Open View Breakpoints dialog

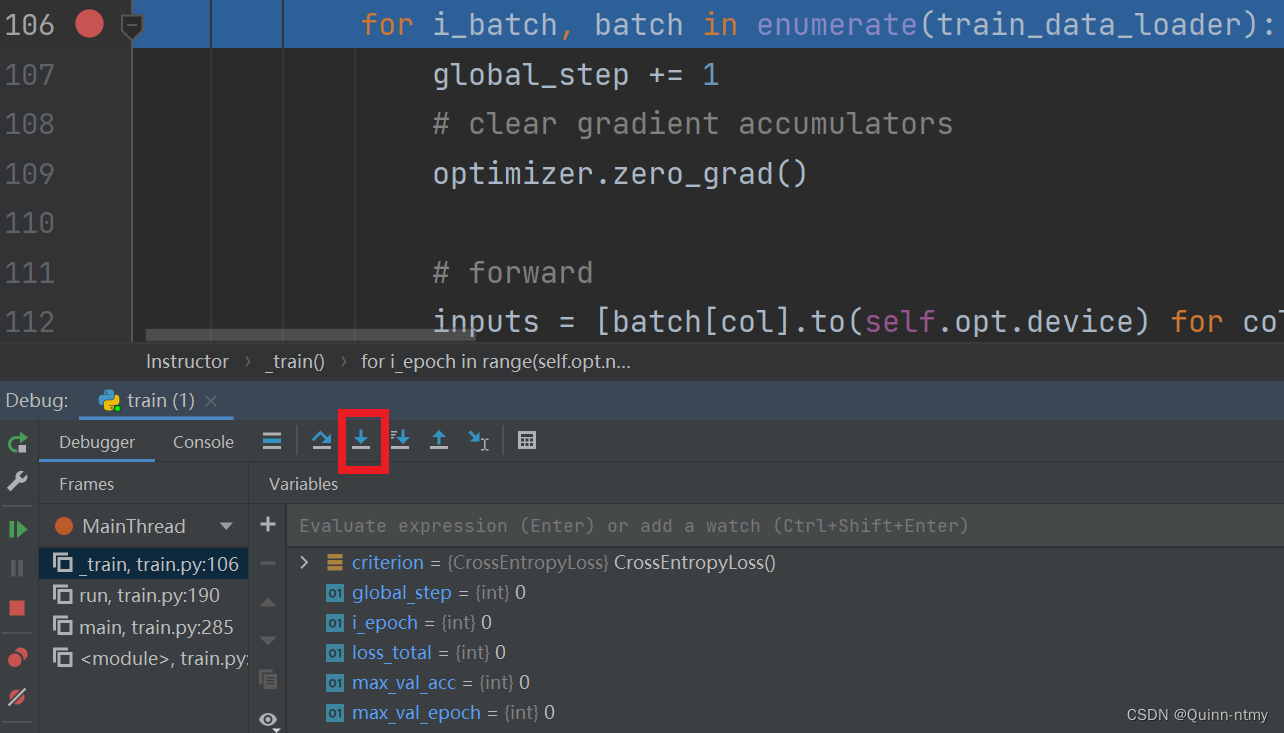(17, 658)
